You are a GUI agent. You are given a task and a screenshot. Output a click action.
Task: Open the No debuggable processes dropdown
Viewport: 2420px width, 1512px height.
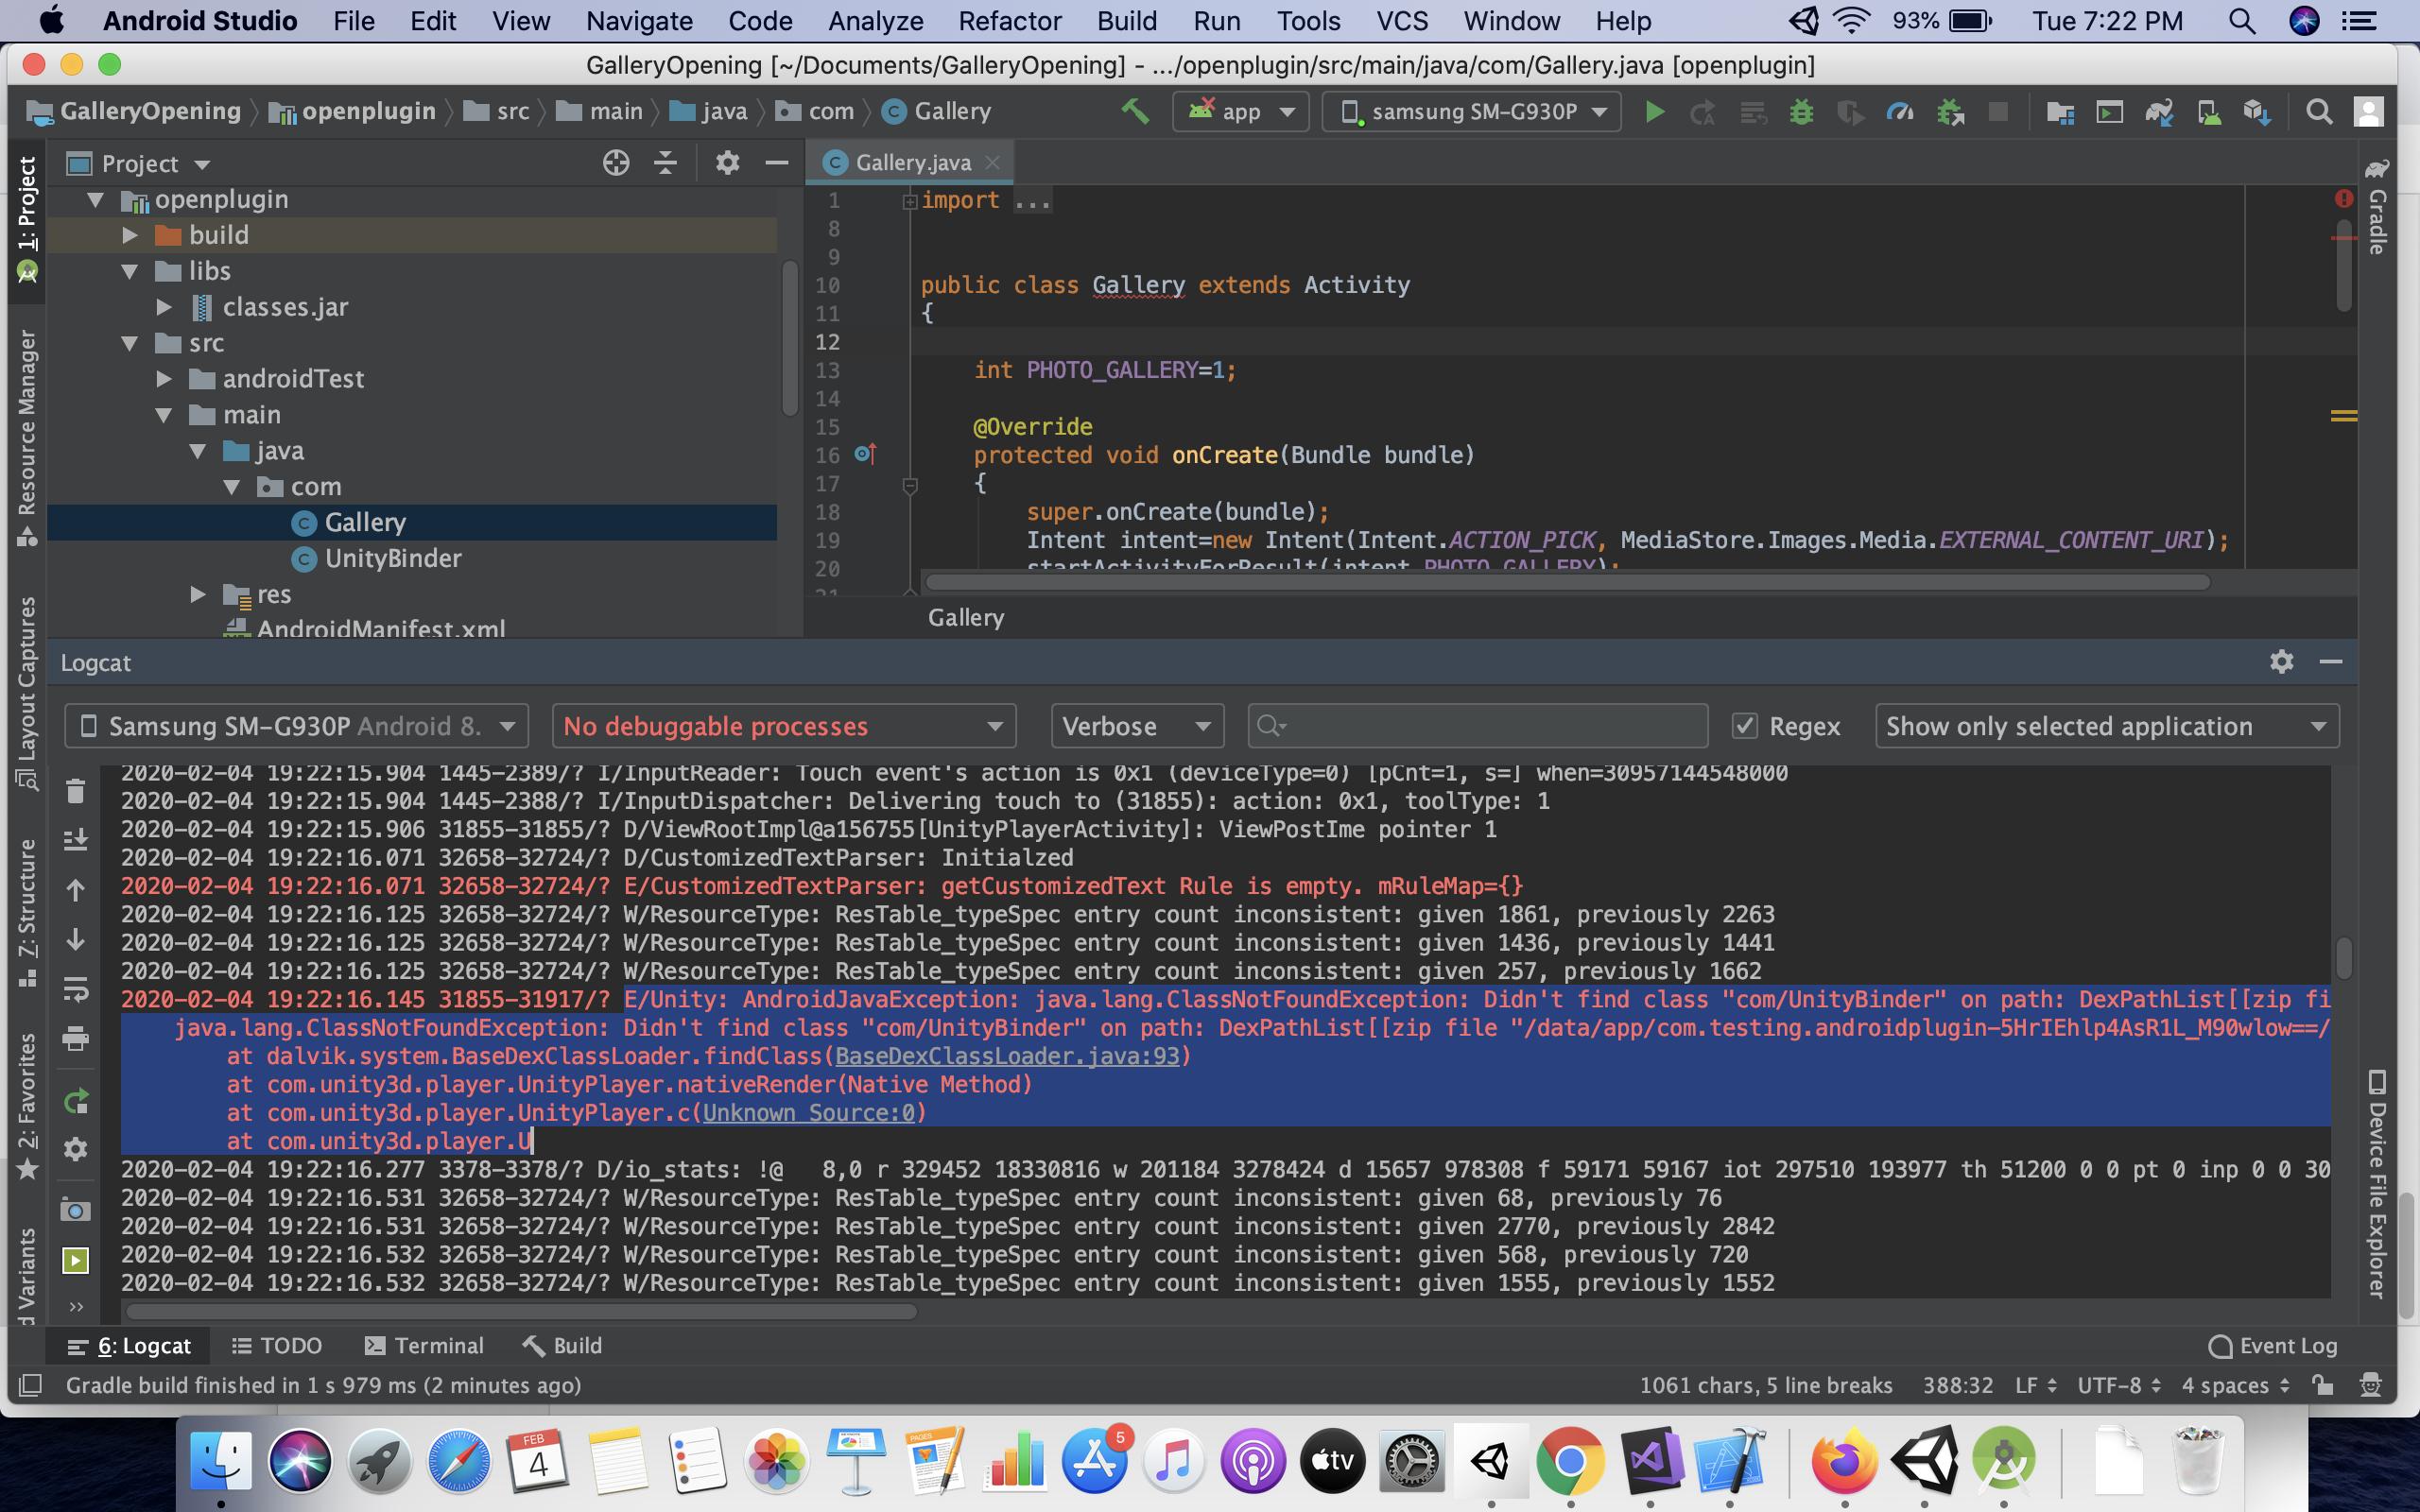click(x=784, y=726)
